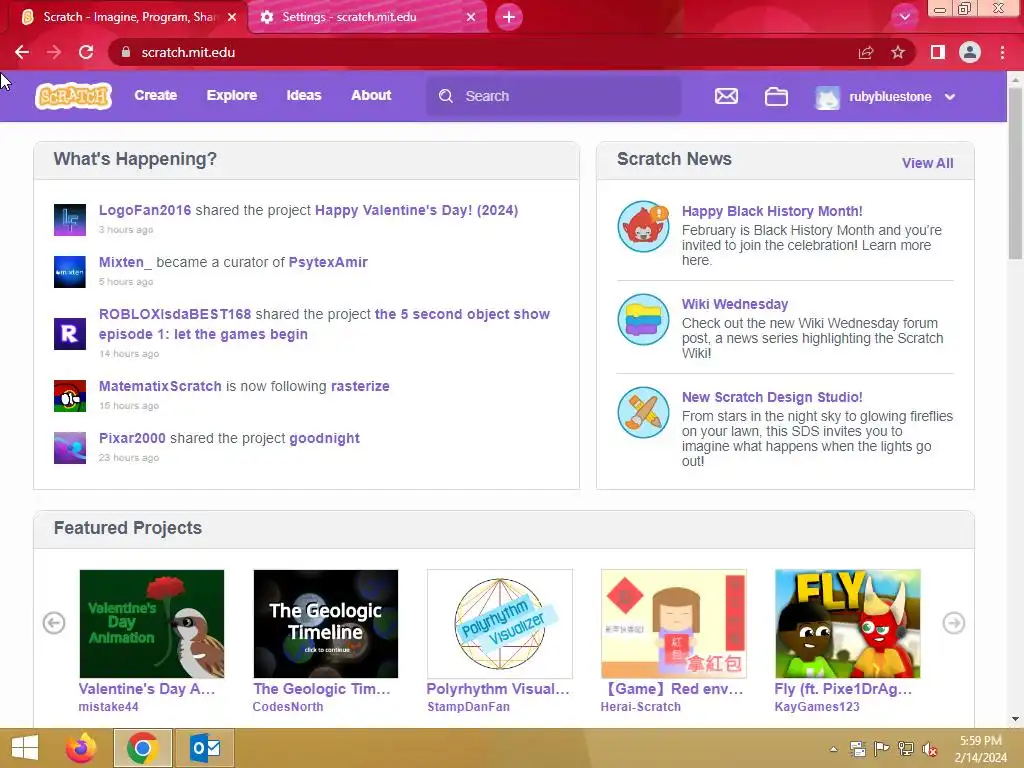Open the About menu item
Screen dimensions: 1024x768
coord(371,95)
